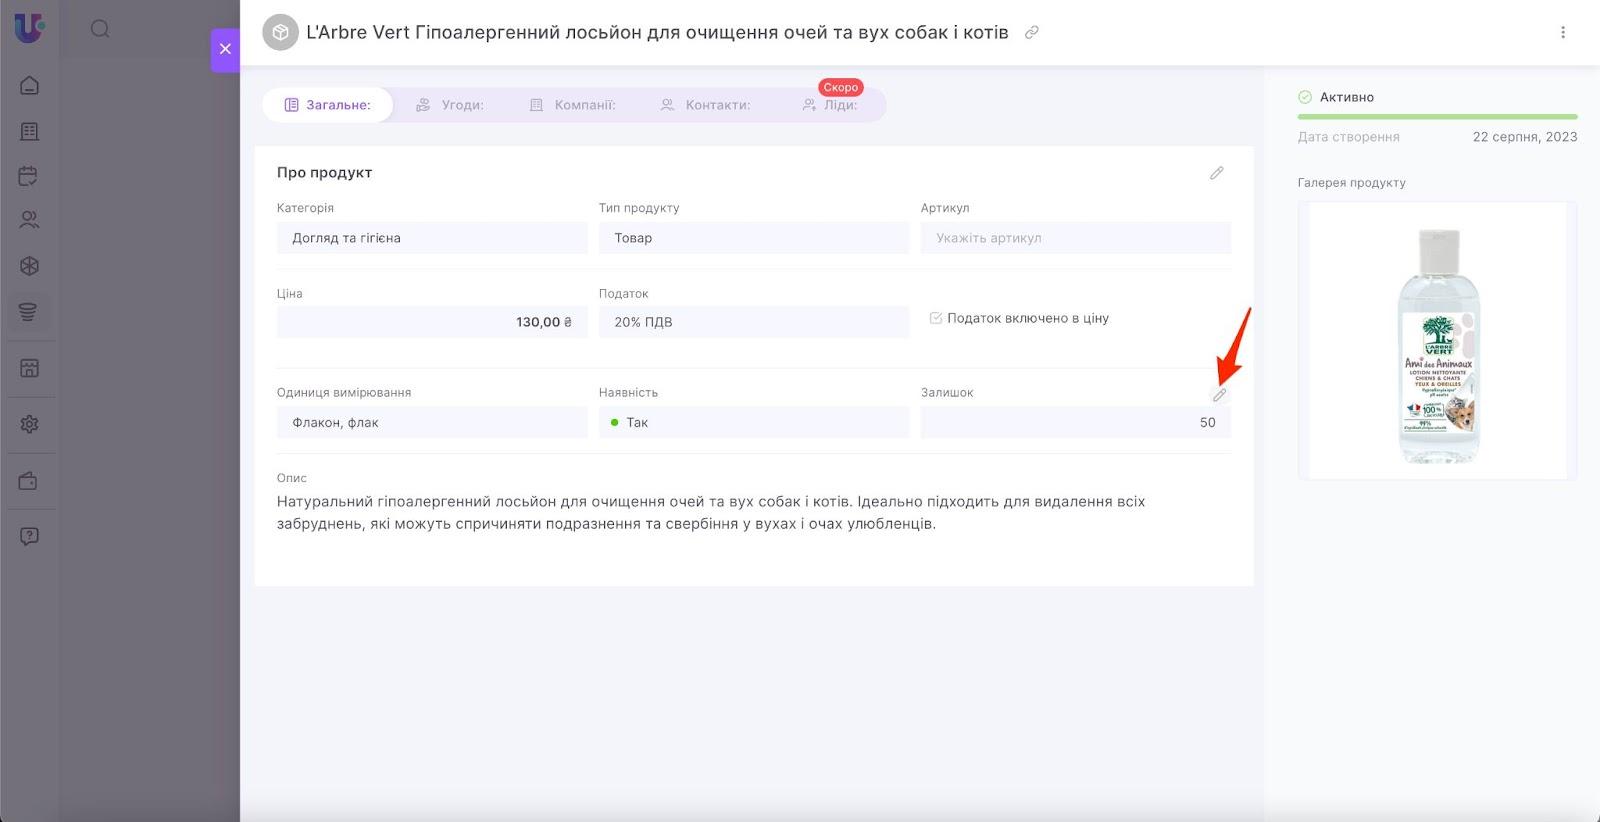Screen dimensions: 1600x822
Task: Click the product description text
Action: coord(711,512)
